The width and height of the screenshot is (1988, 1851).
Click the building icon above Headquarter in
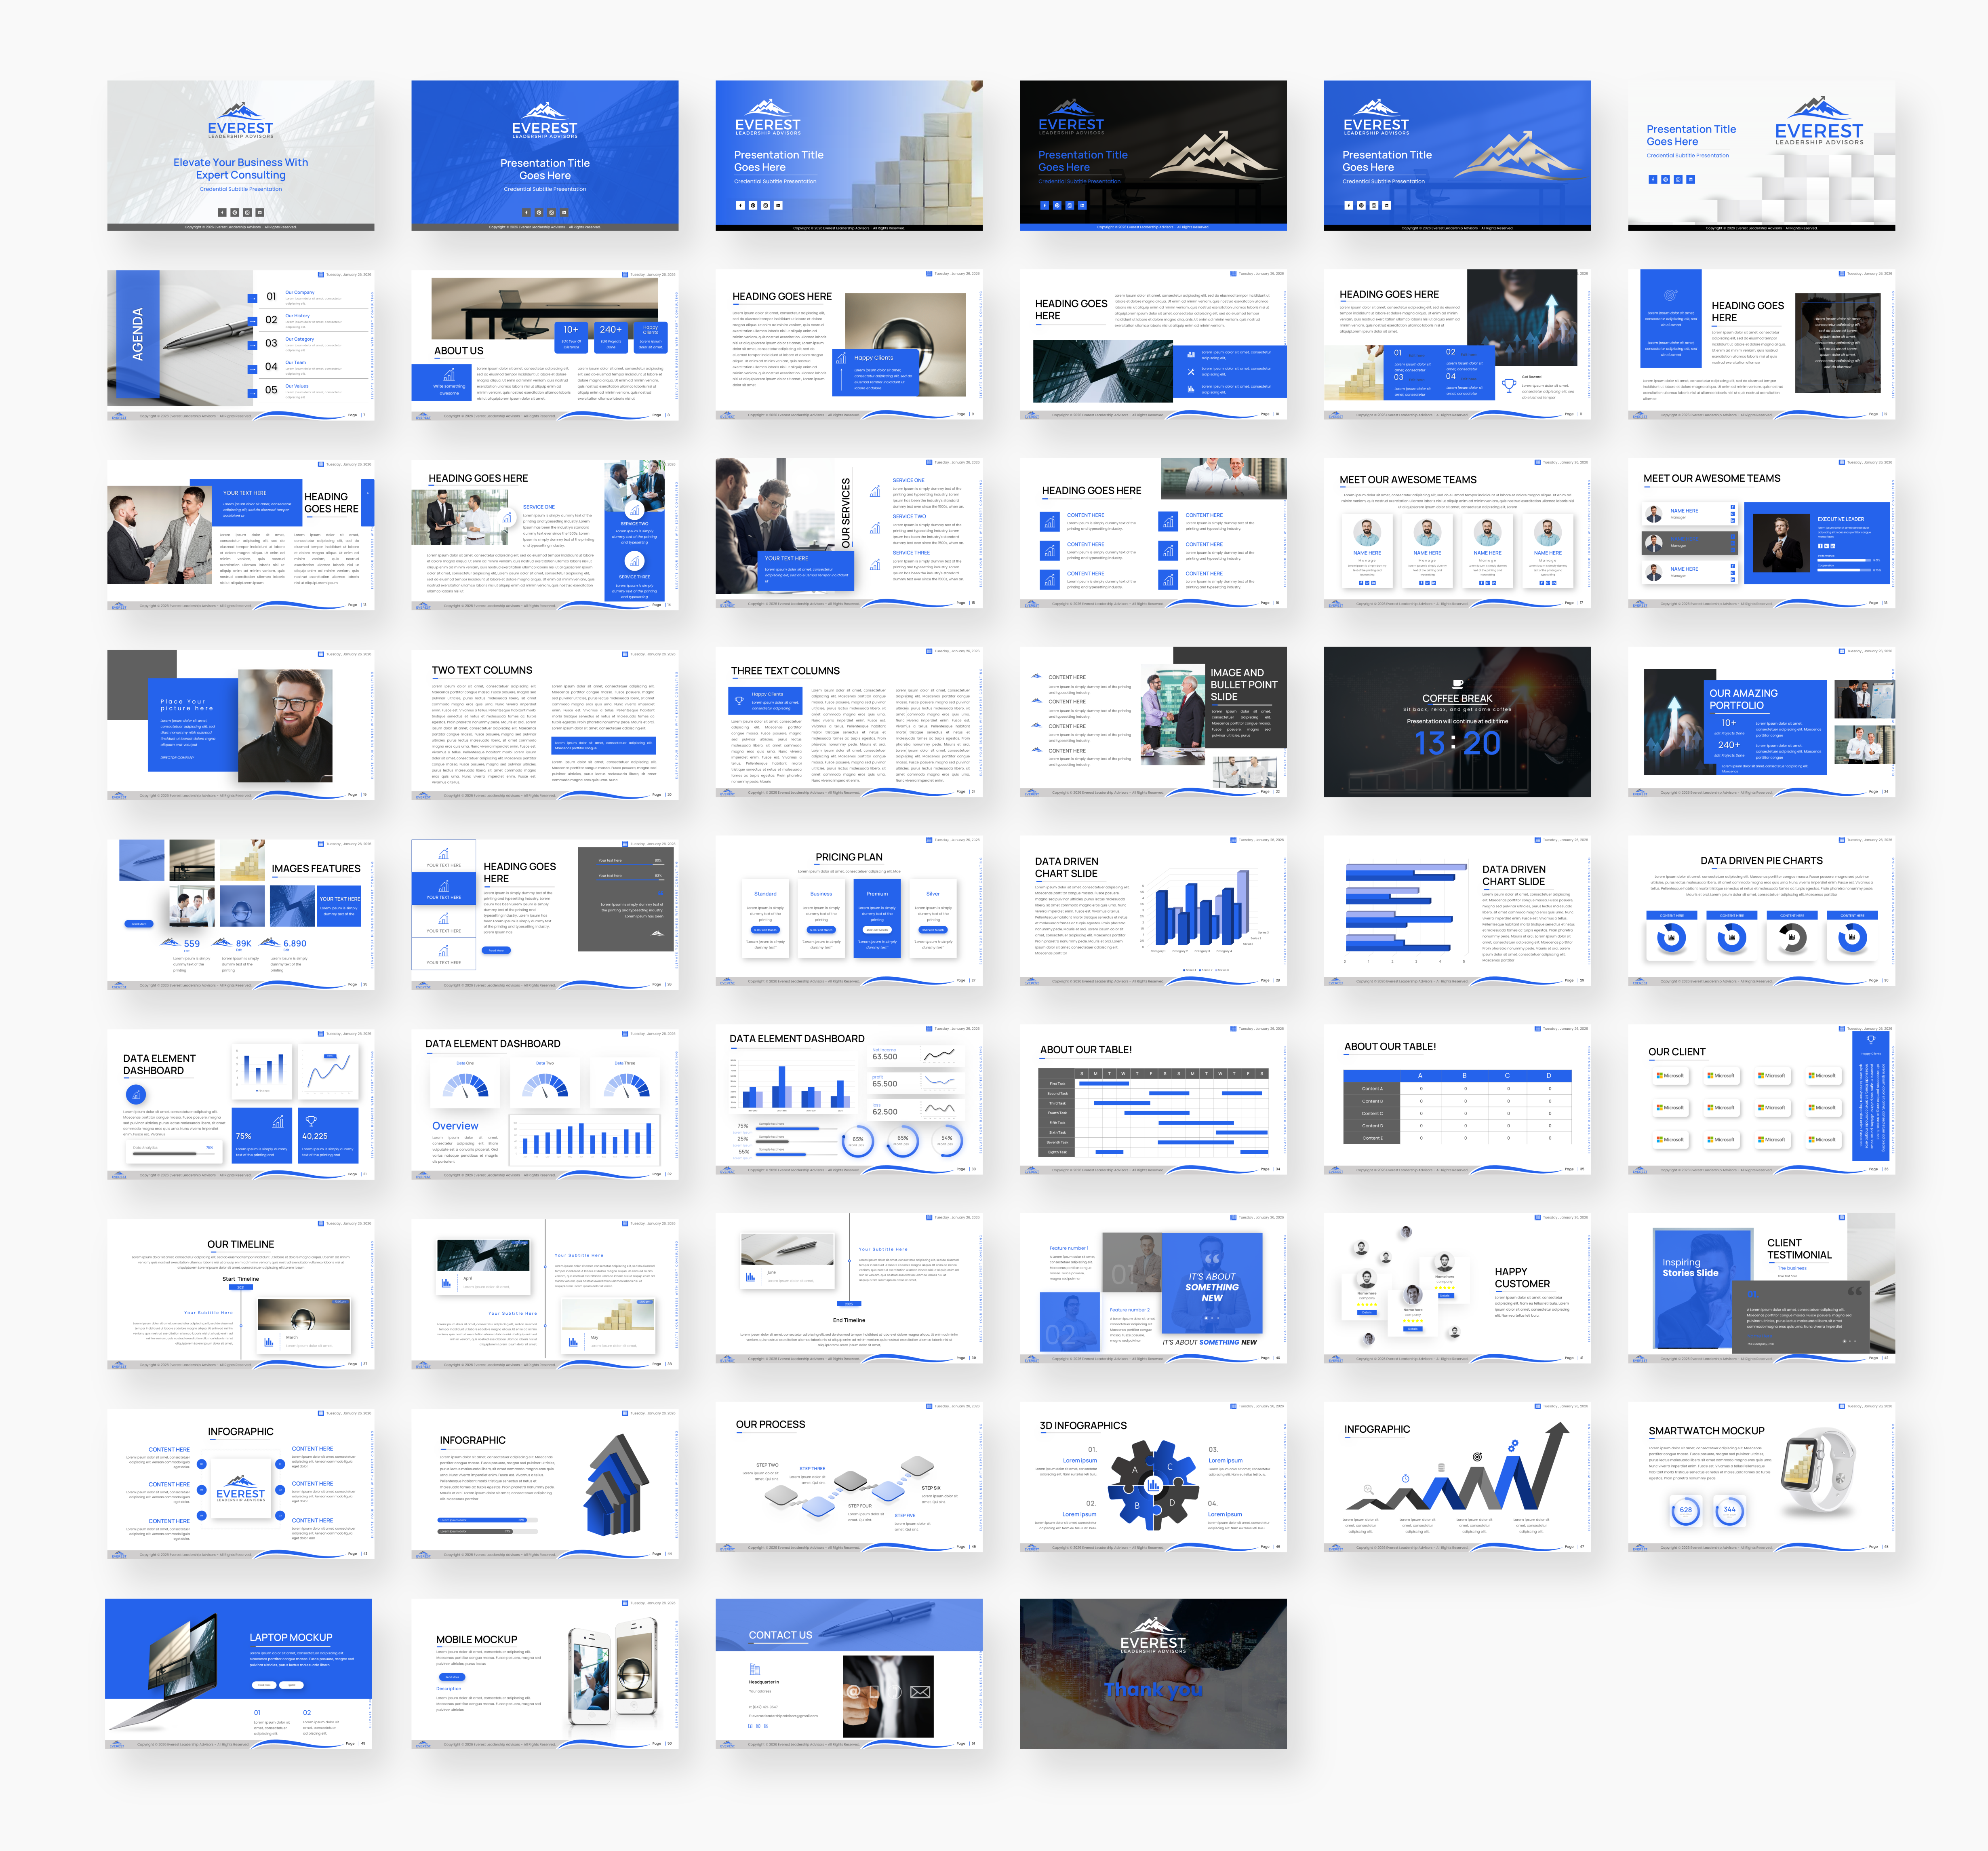755,1670
